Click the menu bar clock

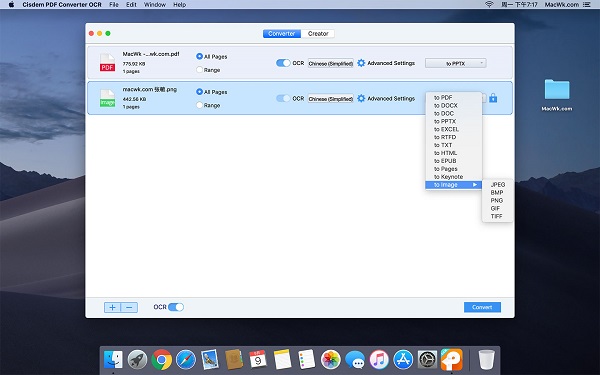pyautogui.click(x=519, y=5)
